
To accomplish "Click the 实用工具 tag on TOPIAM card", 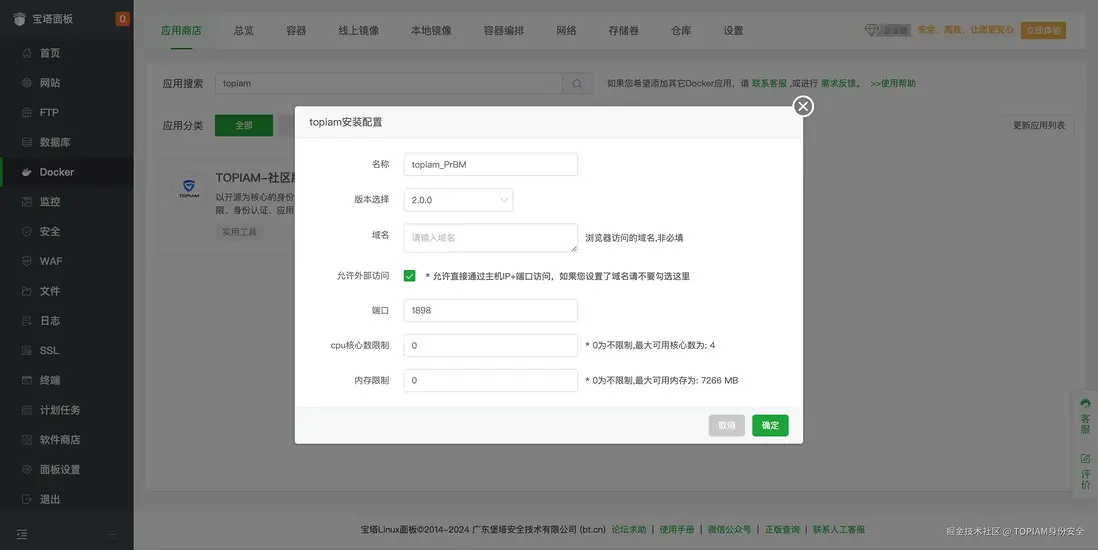I will click(239, 232).
